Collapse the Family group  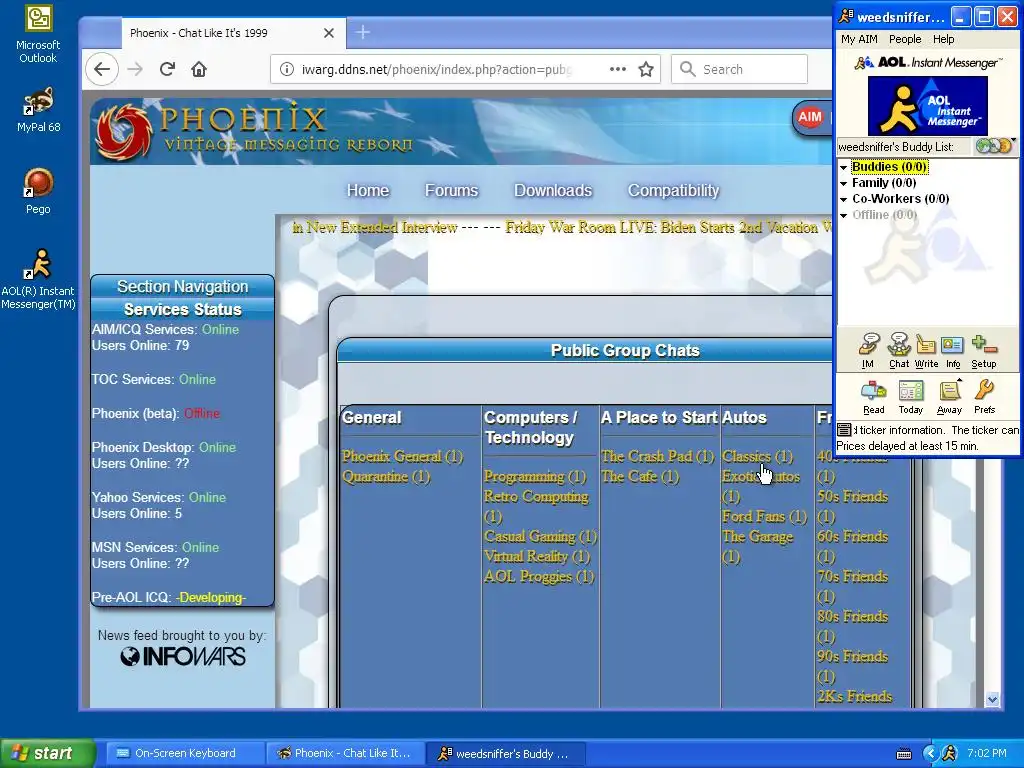(844, 184)
